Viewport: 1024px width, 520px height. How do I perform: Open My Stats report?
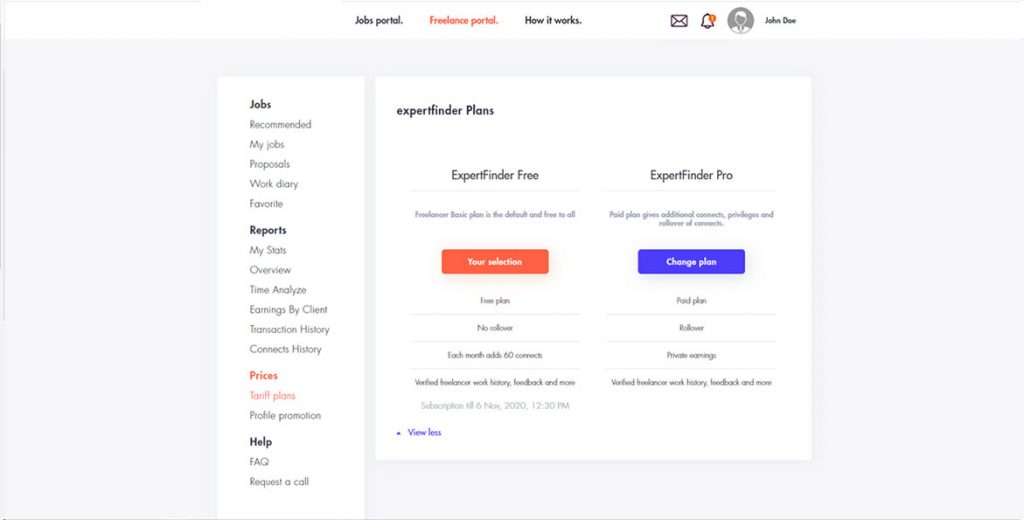(268, 250)
